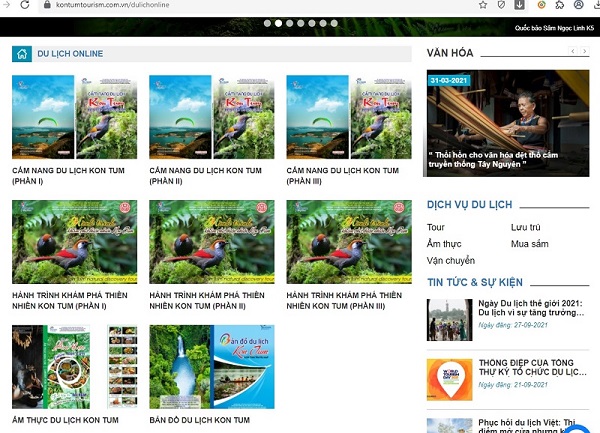Screen dimensions: 600x433
Task: Open Vận chuyển services link
Action: click(450, 260)
